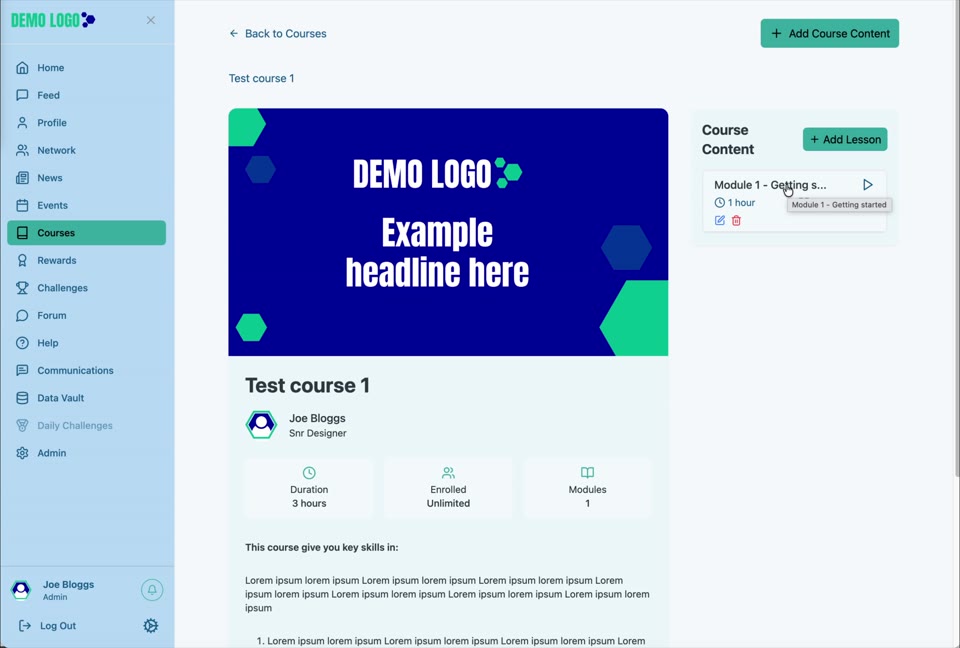This screenshot has height=648, width=960.
Task: Click the course banner image
Action: pyautogui.click(x=448, y=232)
